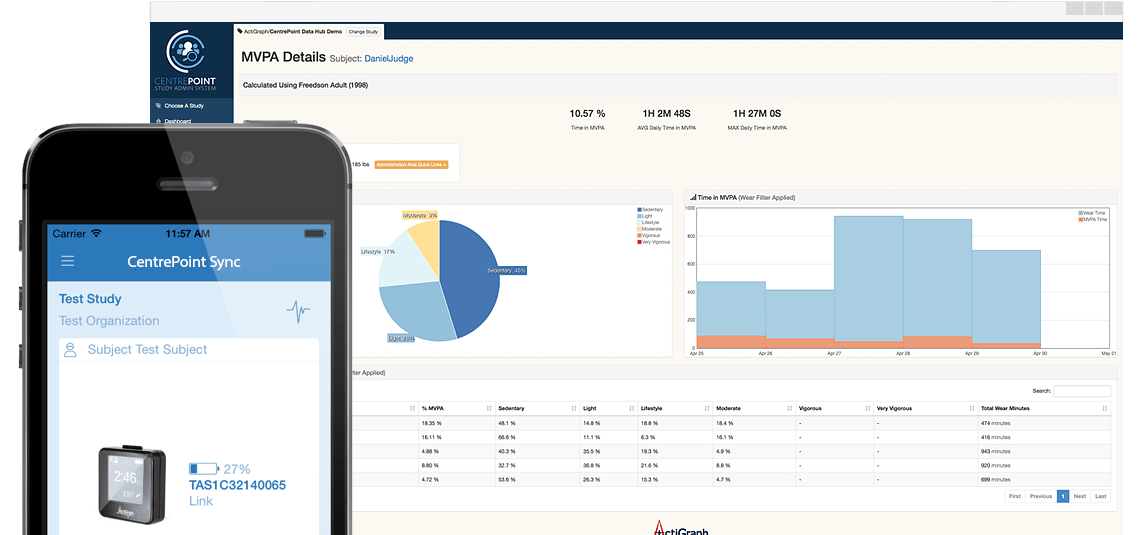Screen dimensions: 1140x535
Task: Toggle the Light legend swatch
Action: coord(639,216)
